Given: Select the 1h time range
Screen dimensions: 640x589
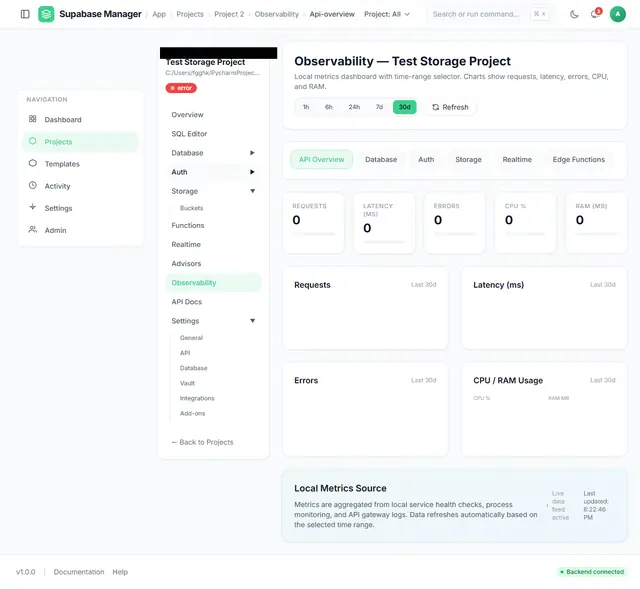Looking at the screenshot, I should [x=306, y=107].
